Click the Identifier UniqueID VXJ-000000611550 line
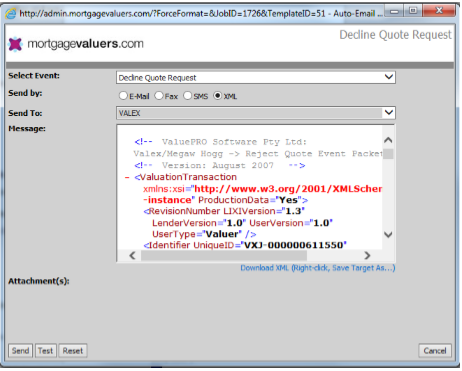 (245, 245)
